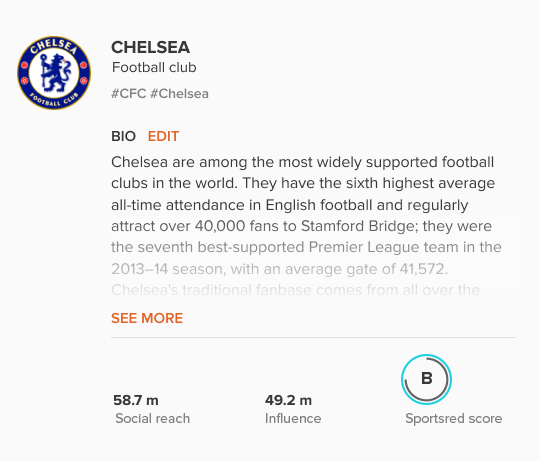
Task: Expand the bio with SEE MORE
Action: [x=147, y=318]
